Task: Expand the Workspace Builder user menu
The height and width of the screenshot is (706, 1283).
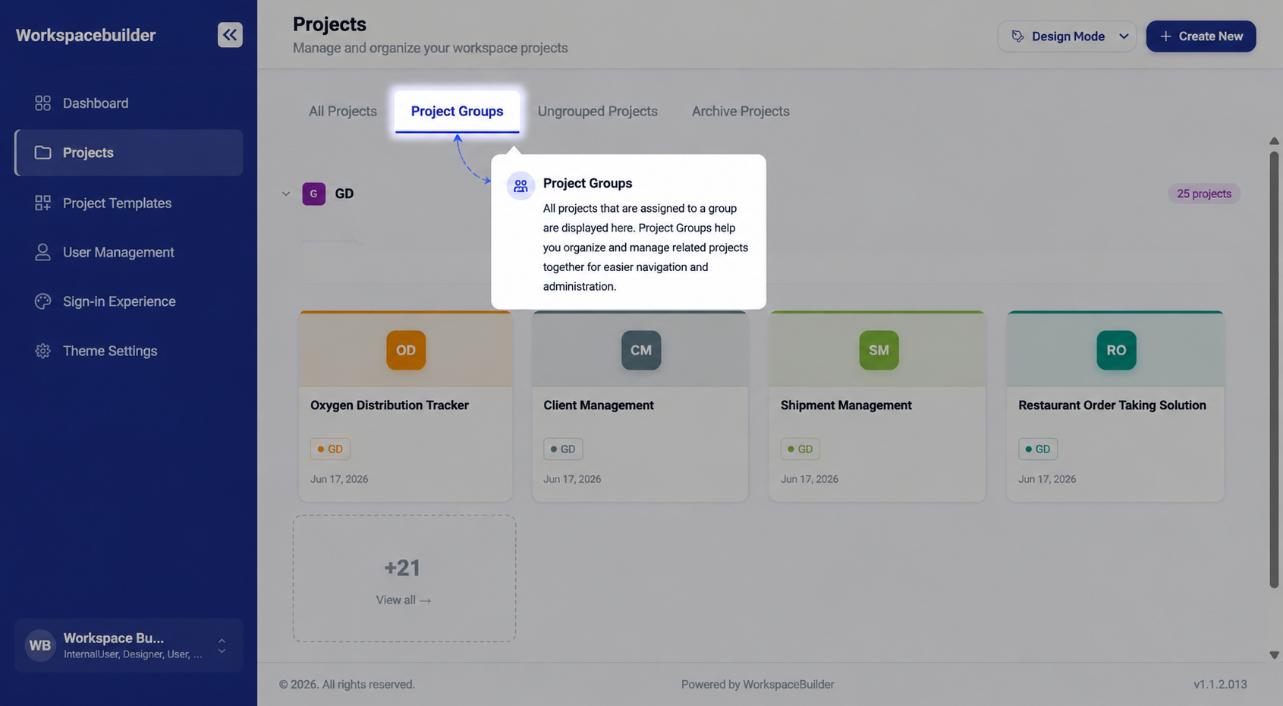Action: pyautogui.click(x=129, y=645)
